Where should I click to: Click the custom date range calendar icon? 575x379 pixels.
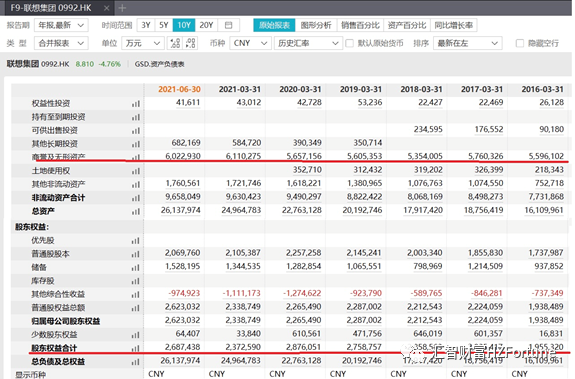(228, 25)
